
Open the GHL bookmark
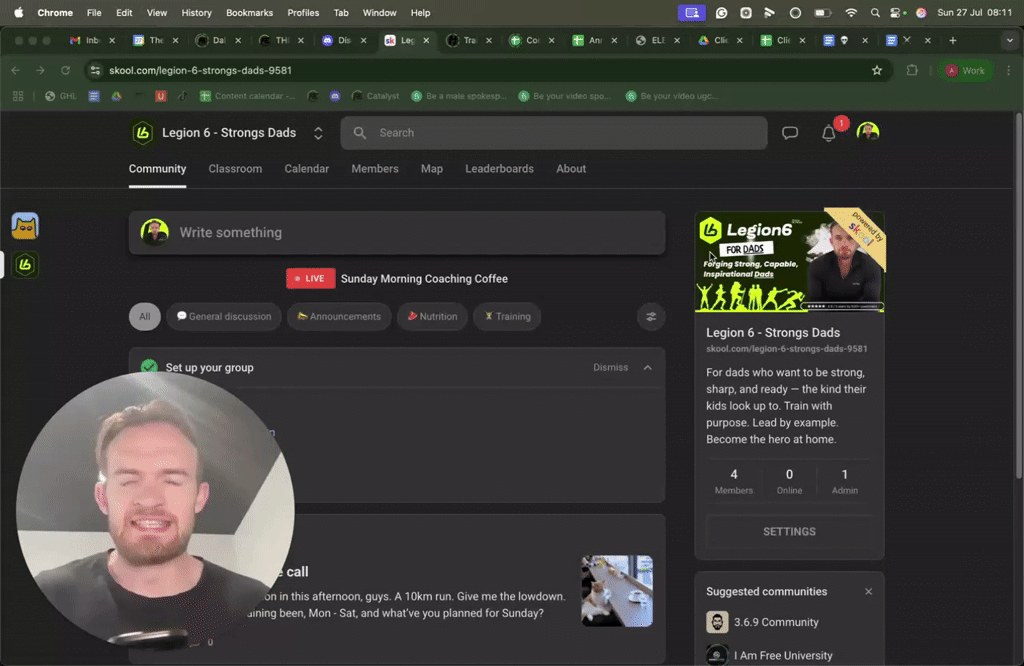[x=61, y=96]
